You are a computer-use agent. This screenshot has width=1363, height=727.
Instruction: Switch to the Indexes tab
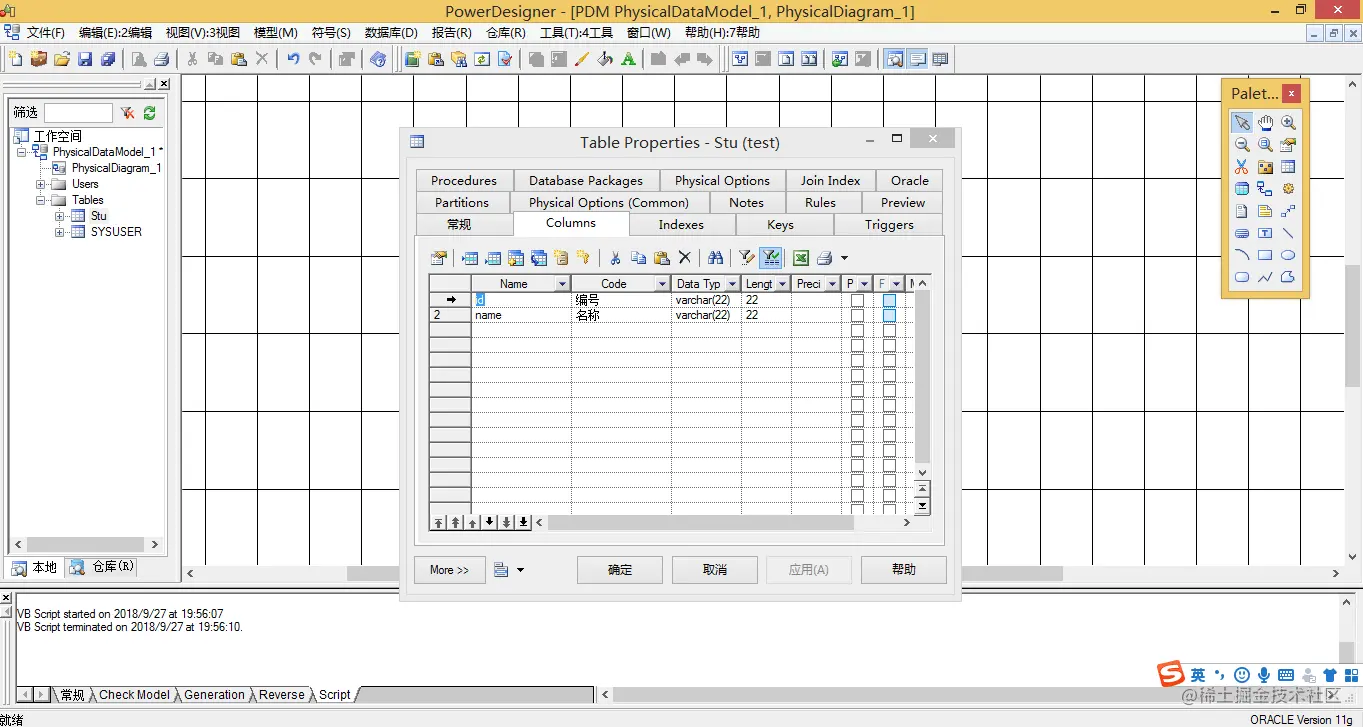click(x=681, y=224)
